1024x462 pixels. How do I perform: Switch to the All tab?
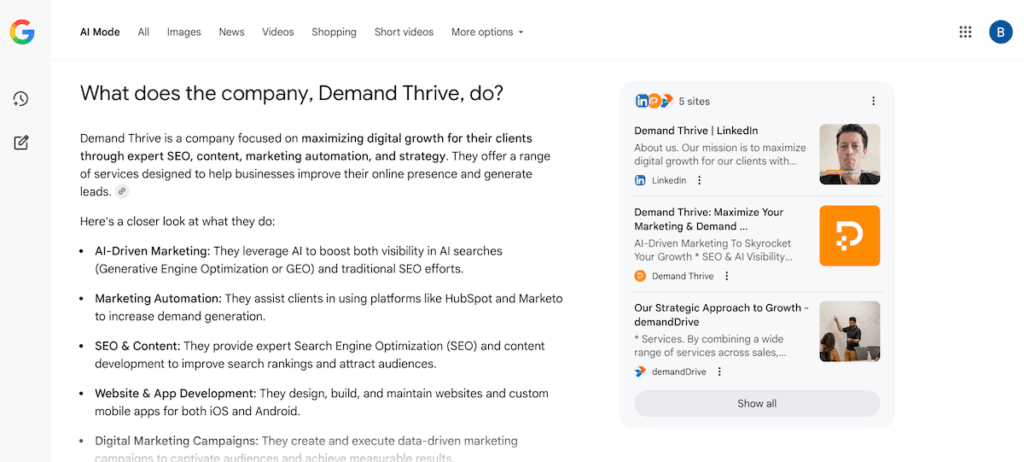pos(144,32)
